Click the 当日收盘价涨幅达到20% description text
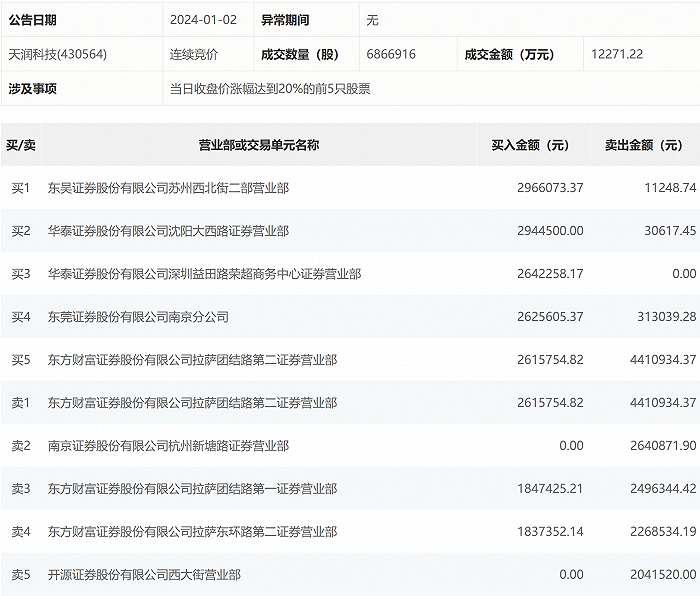 270,89
